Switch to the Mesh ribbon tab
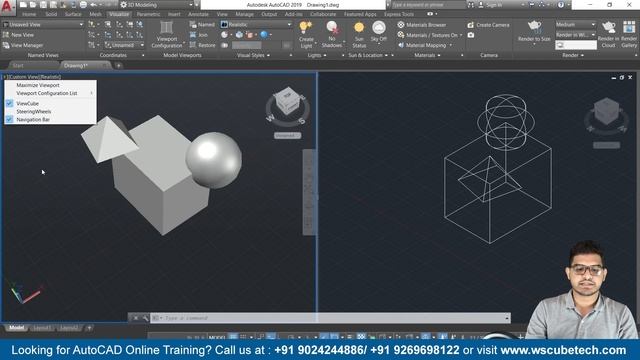The width and height of the screenshot is (640, 360). tap(96, 14)
